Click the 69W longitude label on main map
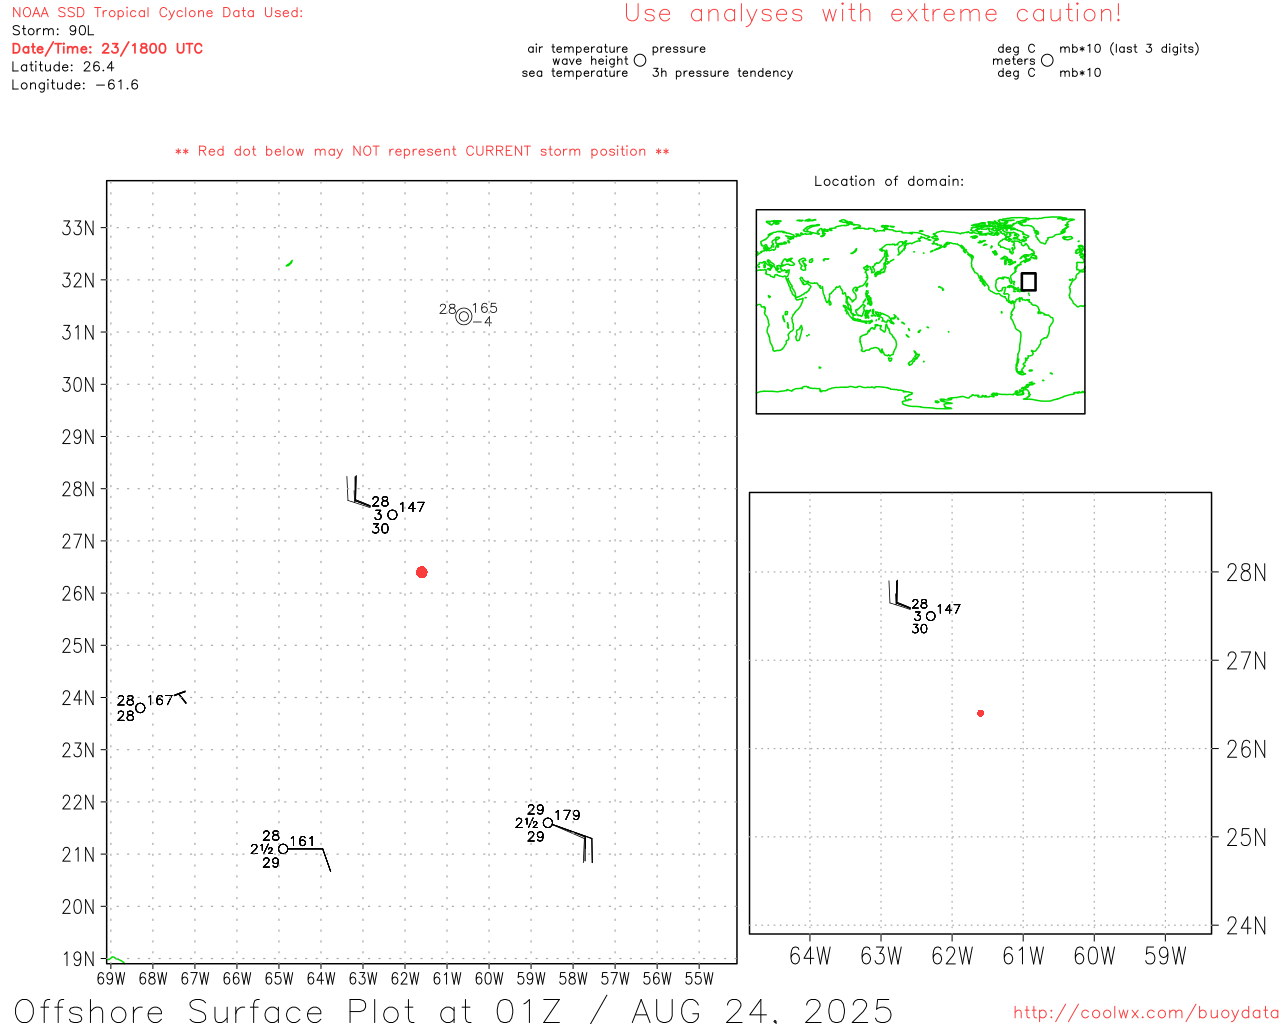This screenshot has height=1024, width=1280. pos(111,978)
